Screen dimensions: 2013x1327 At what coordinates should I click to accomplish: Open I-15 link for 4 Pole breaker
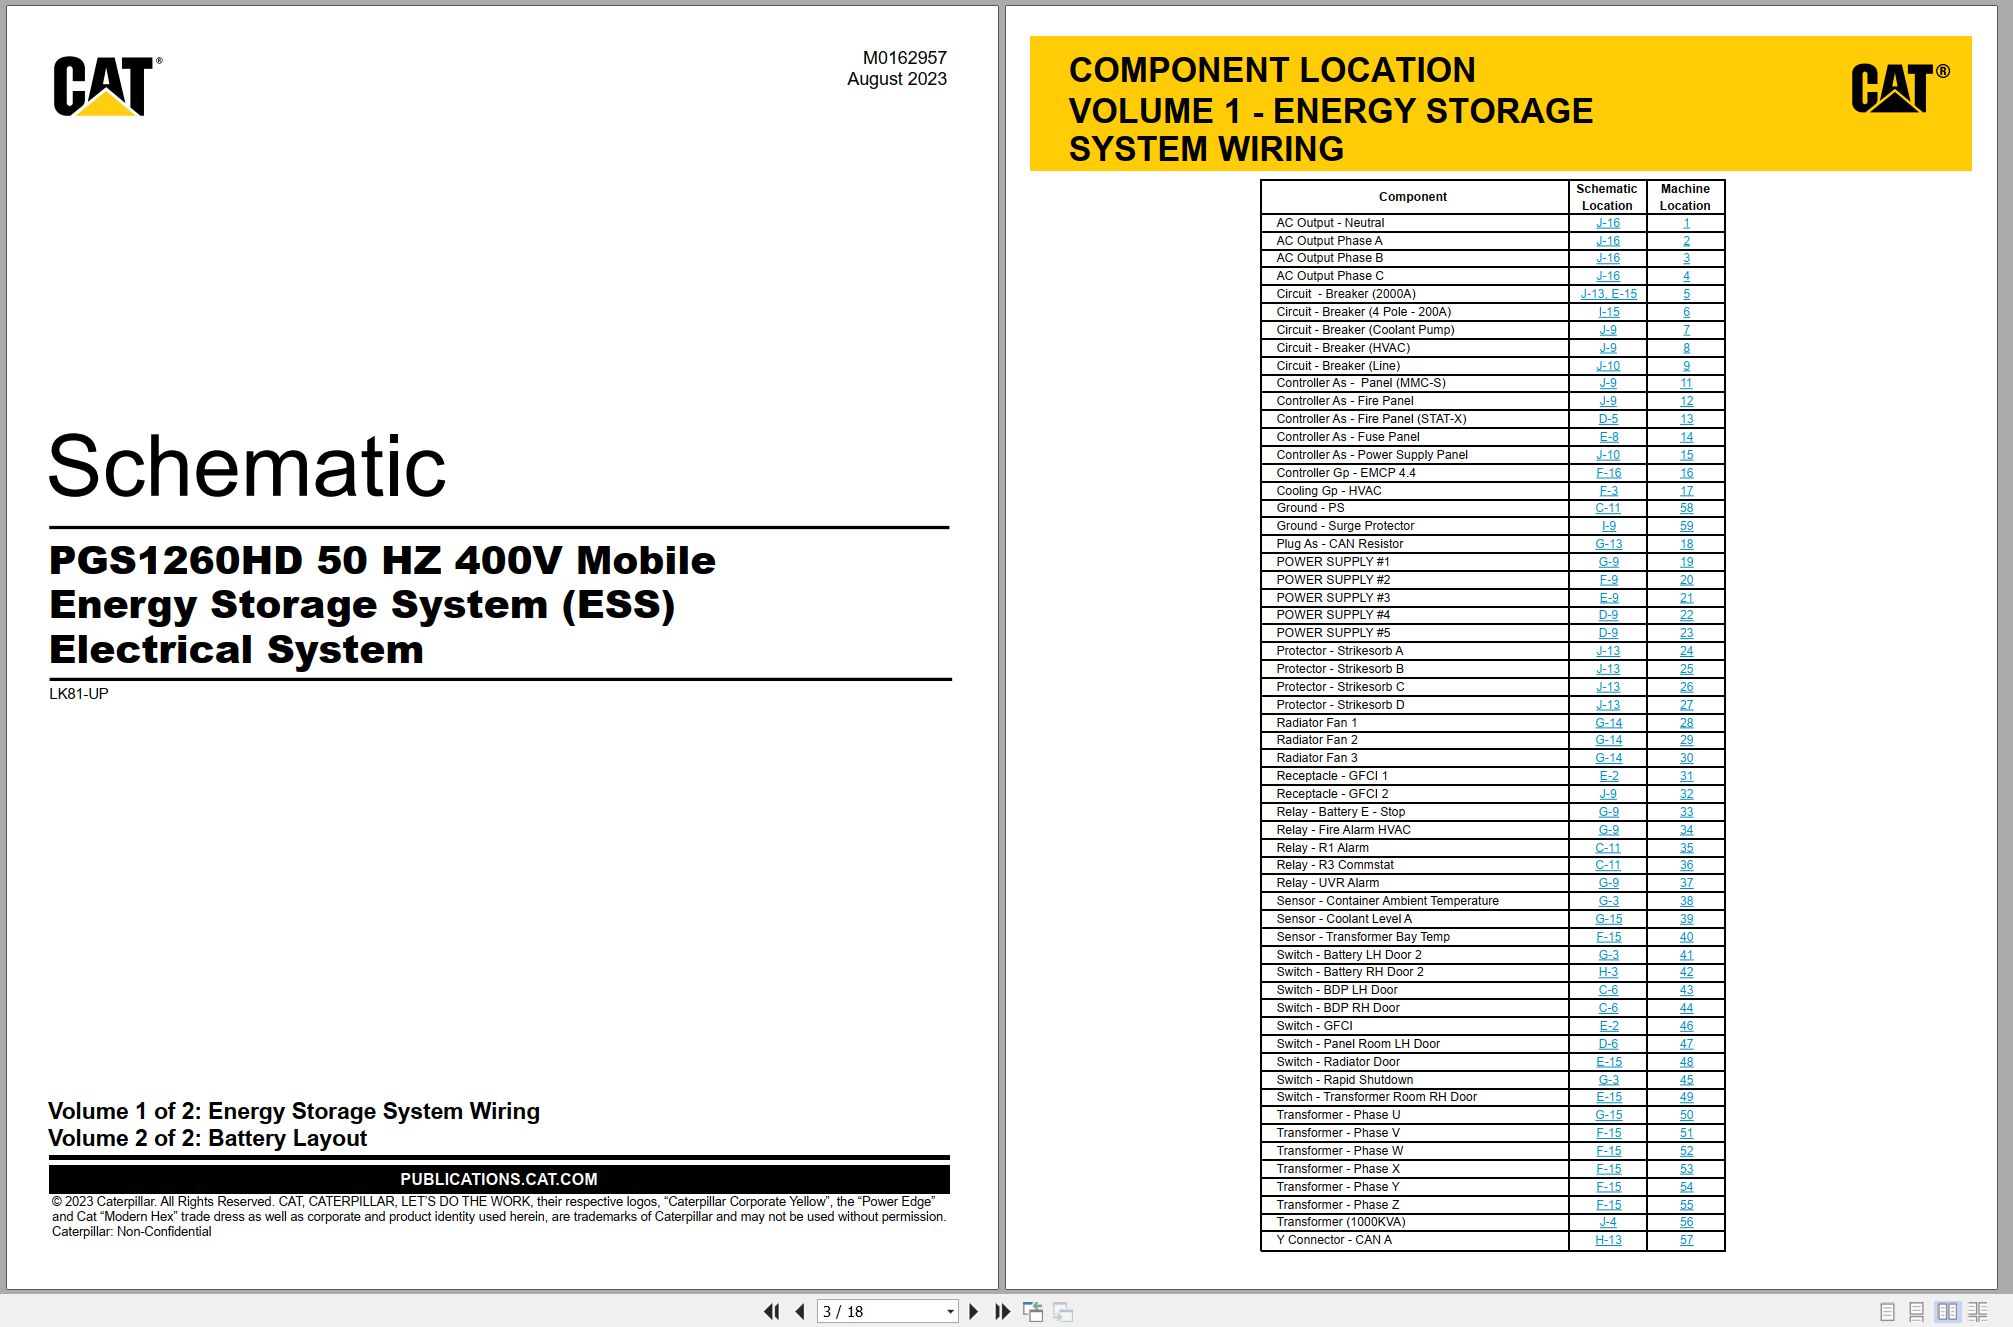tap(1608, 312)
